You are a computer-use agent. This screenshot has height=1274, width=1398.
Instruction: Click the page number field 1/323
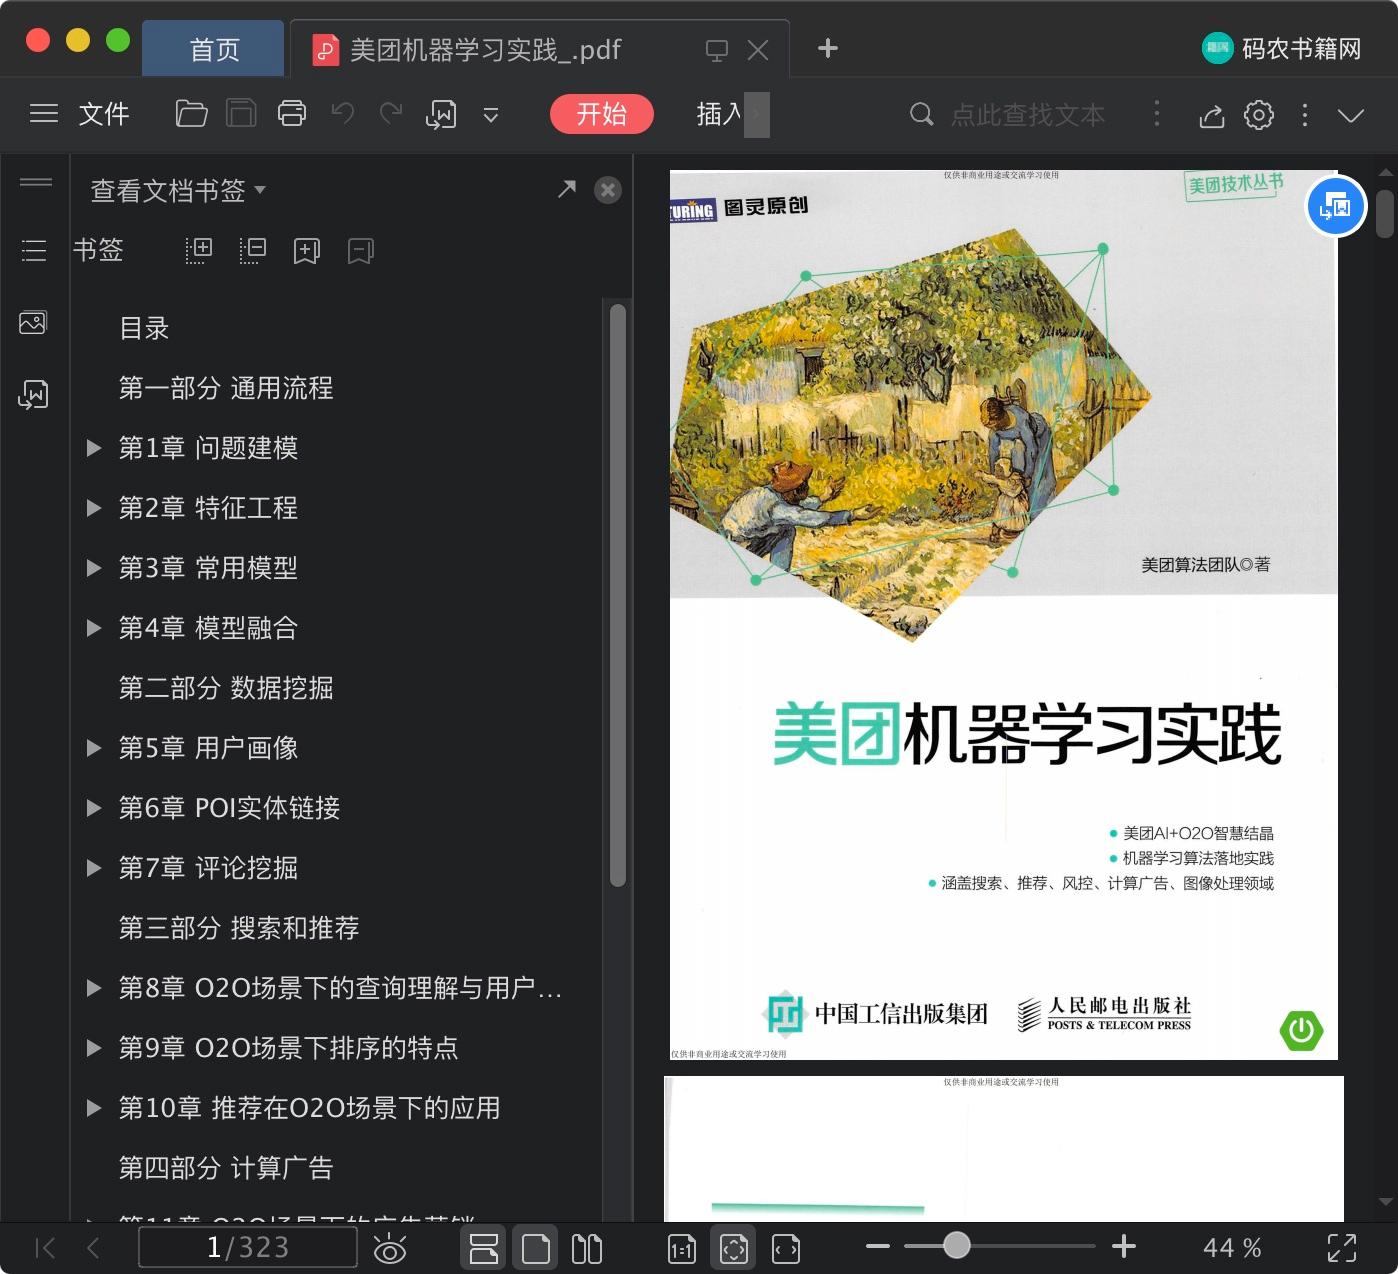(x=248, y=1247)
